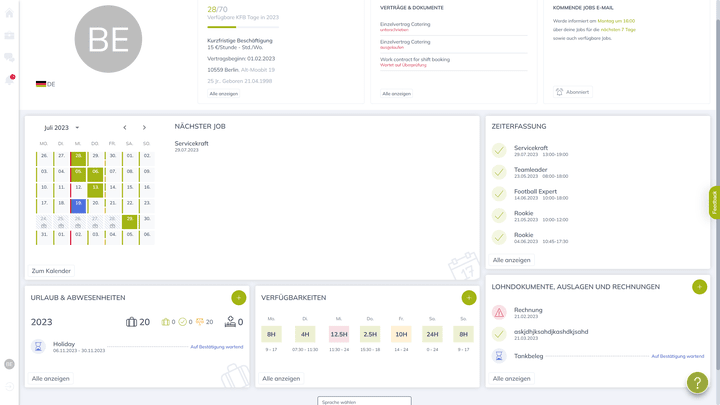Click the checkmark next to Football Expert
The height and width of the screenshot is (405, 720).
(499, 194)
